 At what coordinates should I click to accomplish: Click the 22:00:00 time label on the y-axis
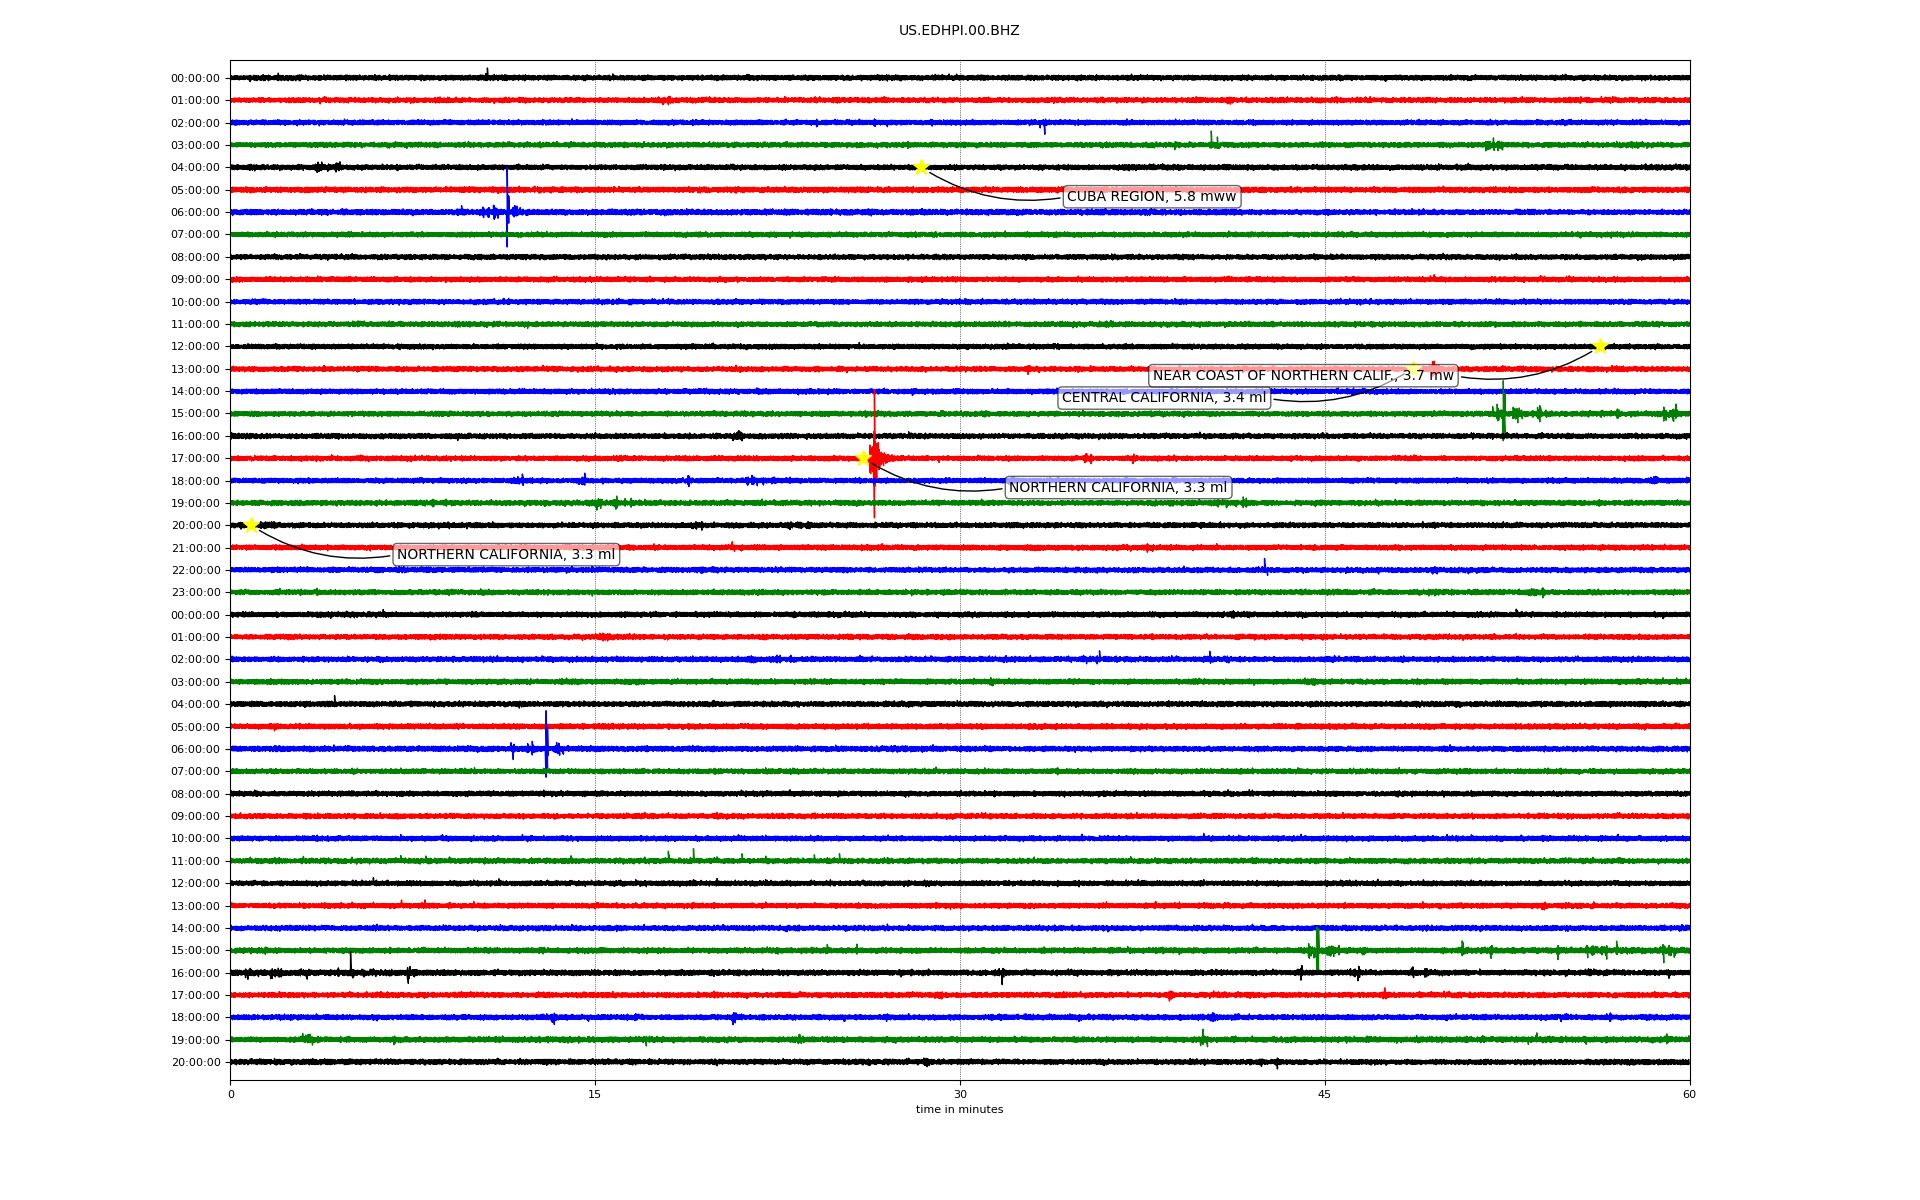click(x=195, y=570)
